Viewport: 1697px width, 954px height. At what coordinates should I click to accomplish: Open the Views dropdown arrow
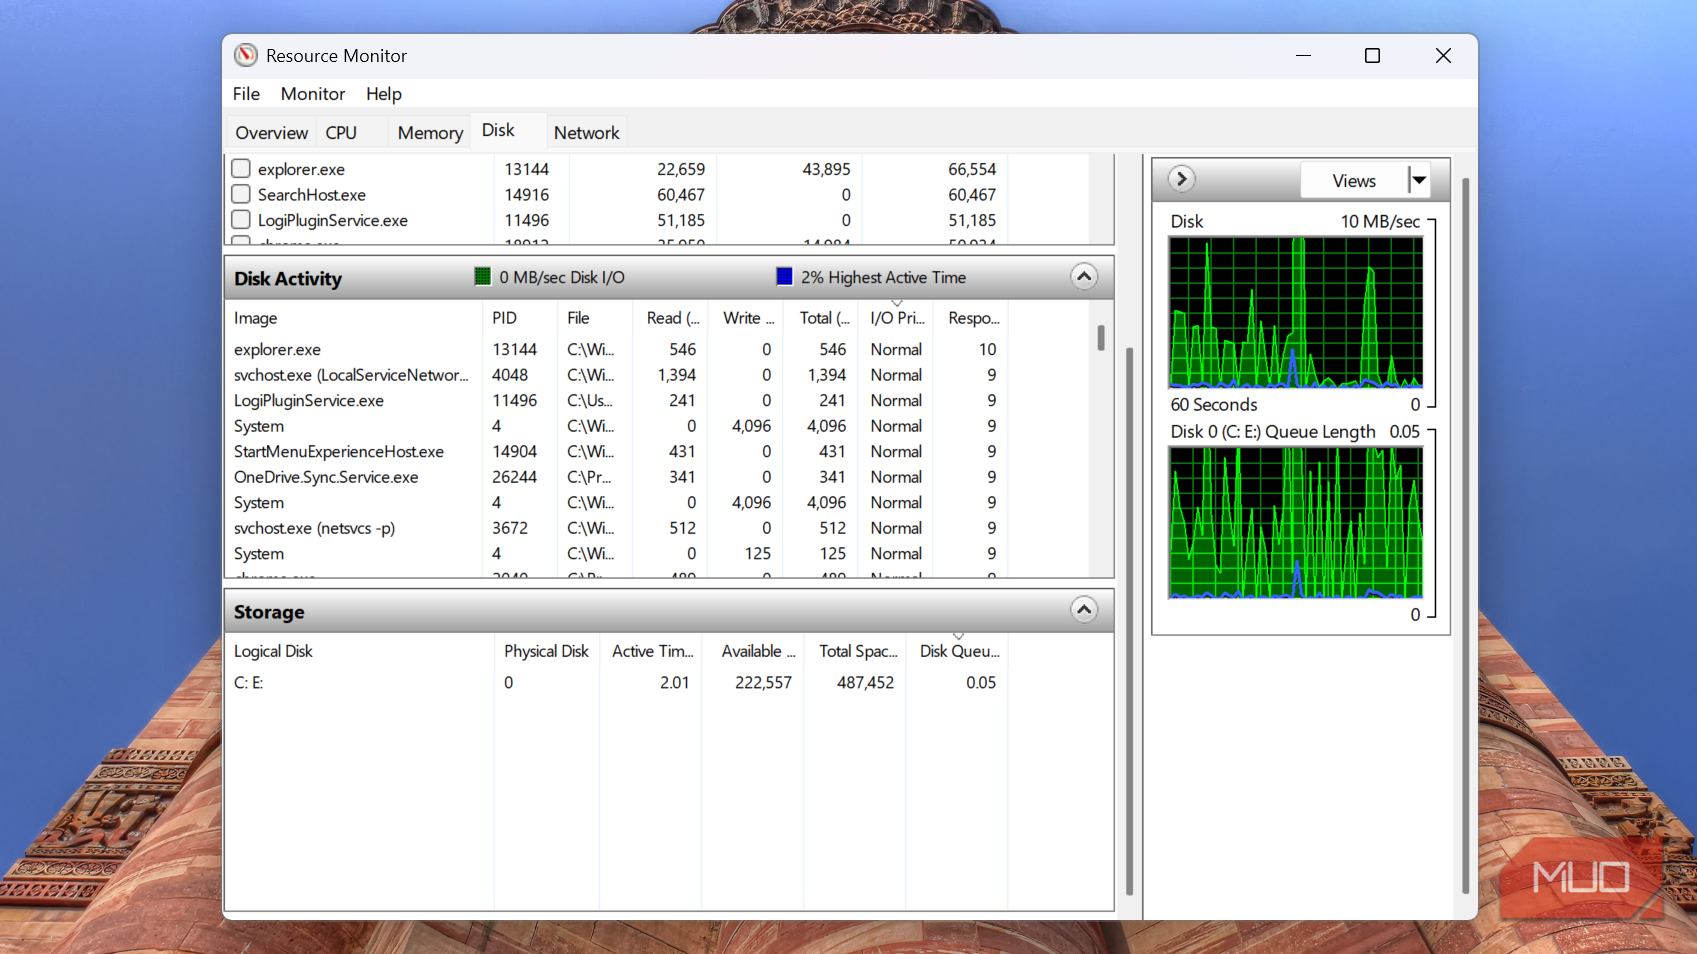pyautogui.click(x=1418, y=180)
